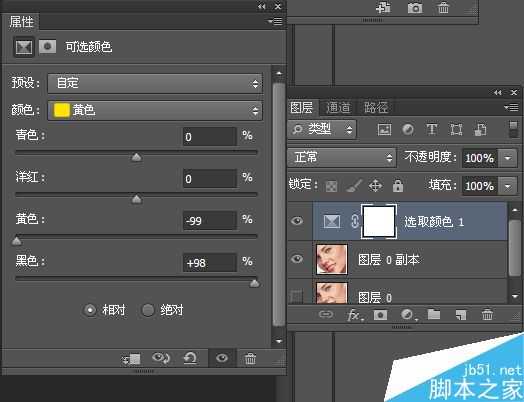Create new snapshot camera icon
524x402 pixels.
[x=415, y=7]
